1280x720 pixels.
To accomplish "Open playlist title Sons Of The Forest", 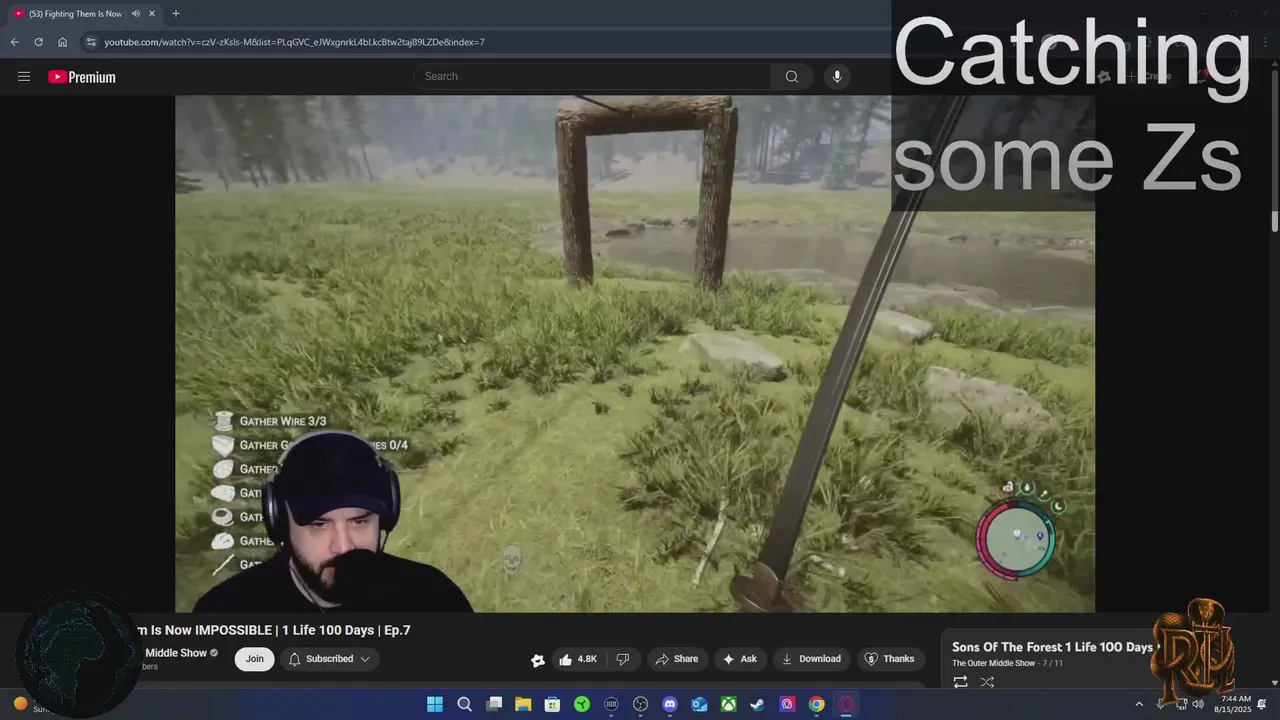I will (1052, 647).
